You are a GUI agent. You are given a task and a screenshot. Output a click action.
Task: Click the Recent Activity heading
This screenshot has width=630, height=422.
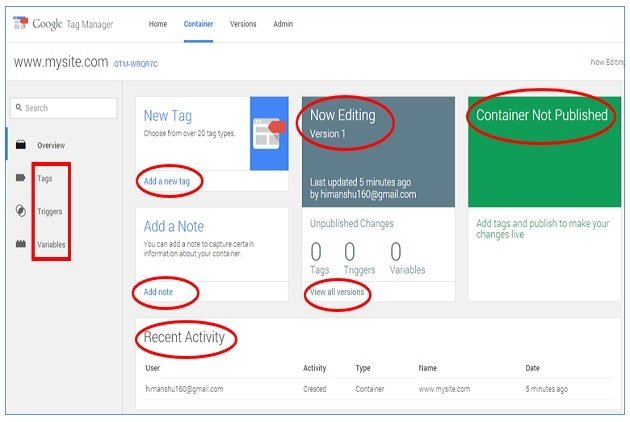184,337
